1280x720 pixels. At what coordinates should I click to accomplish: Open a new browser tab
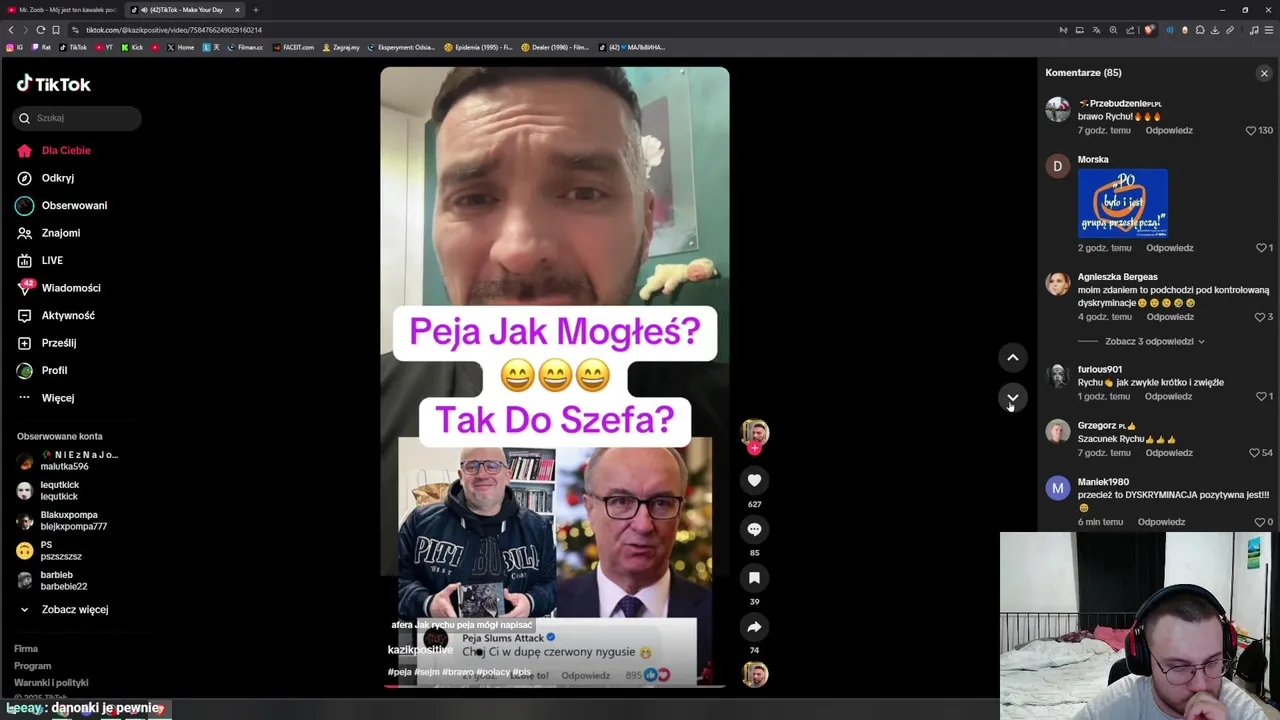255,10
